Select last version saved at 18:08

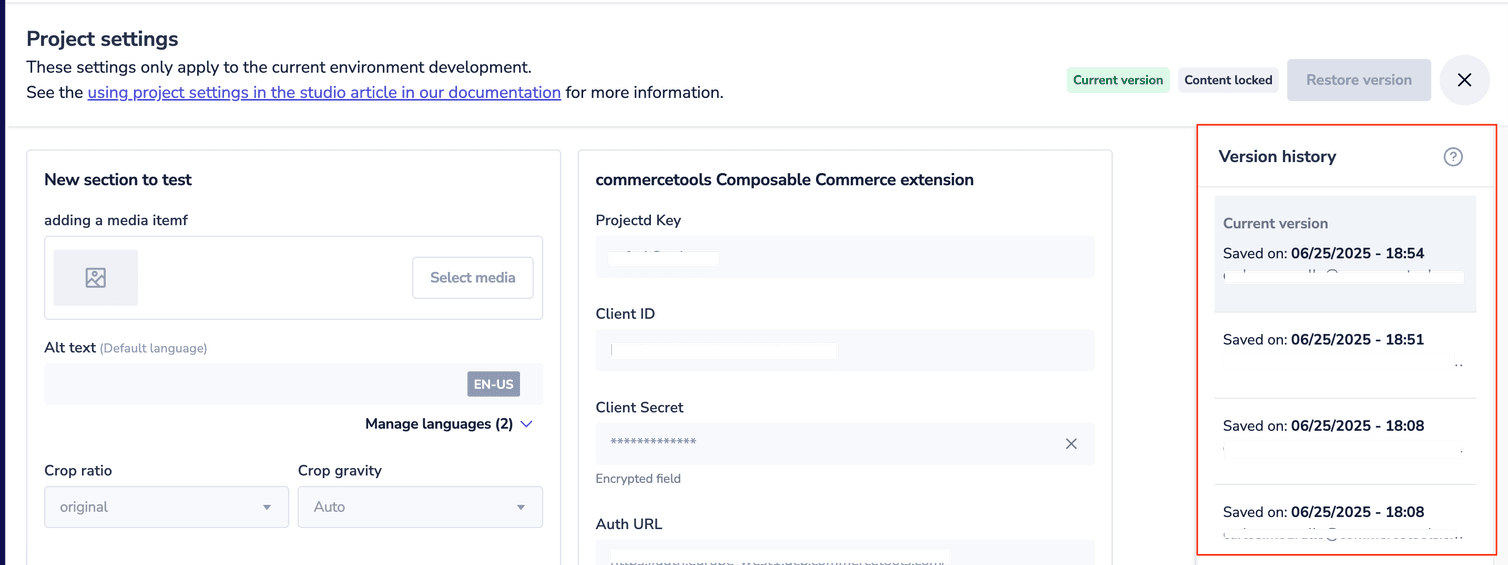1344,520
